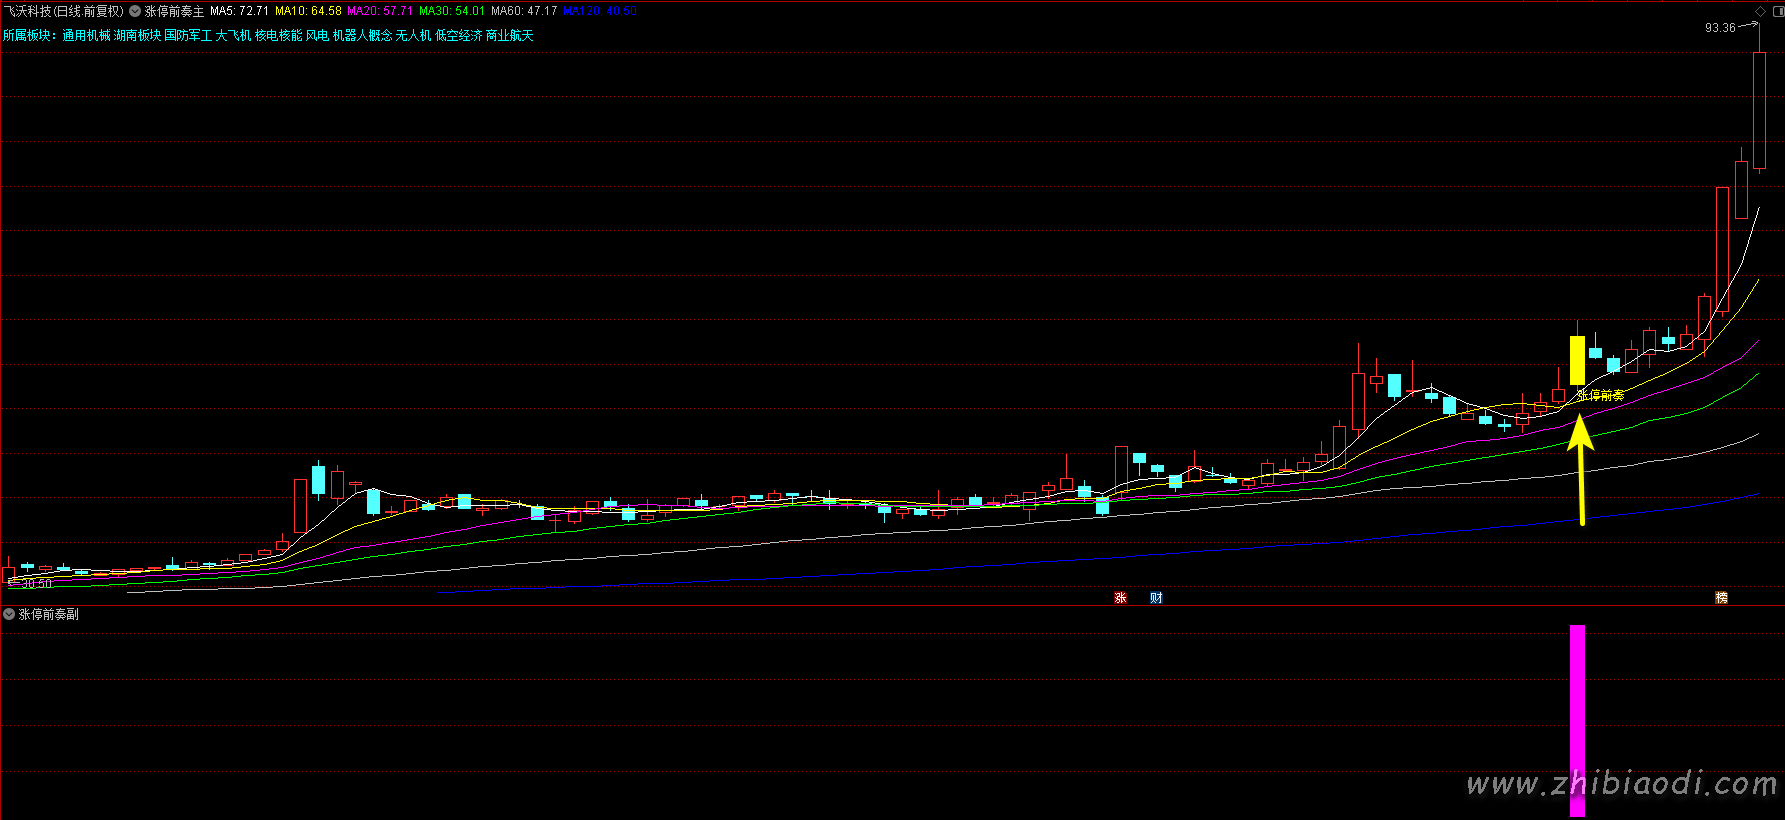Screen dimensions: 1785x820
Task: Select the 国防军工 sector
Action: 188,35
